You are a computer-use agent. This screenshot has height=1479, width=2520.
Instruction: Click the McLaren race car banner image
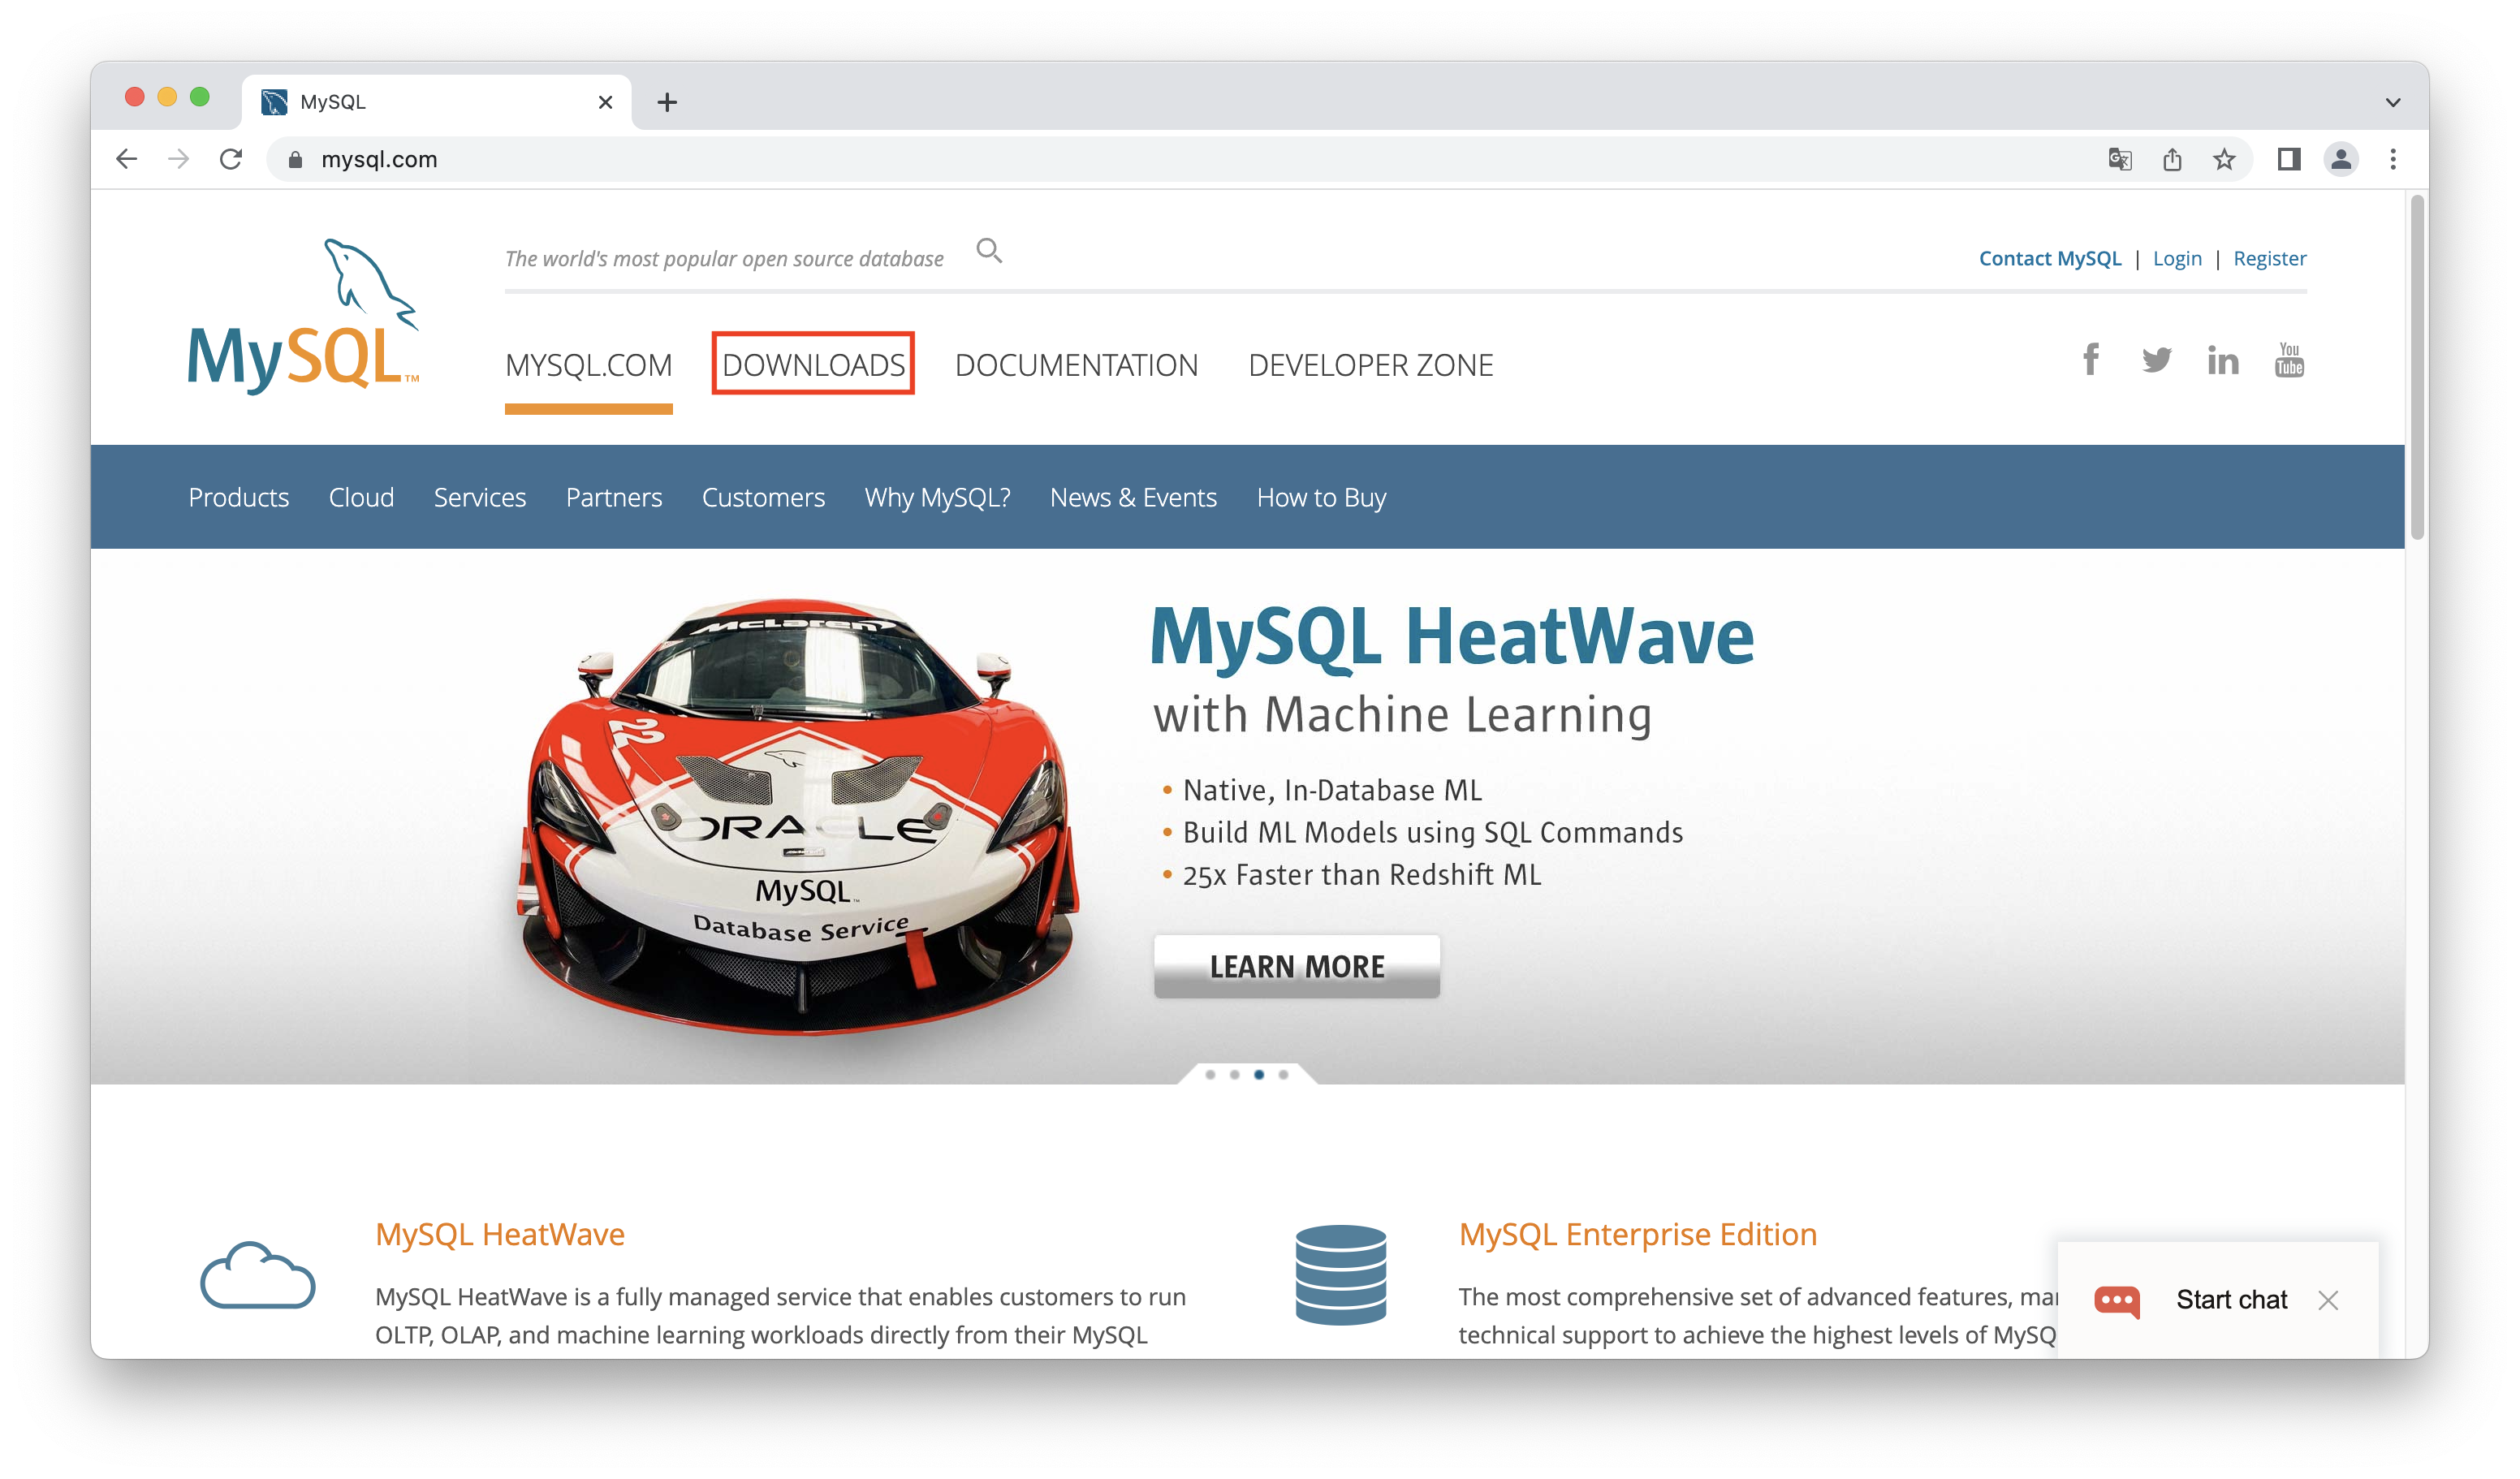(x=797, y=815)
